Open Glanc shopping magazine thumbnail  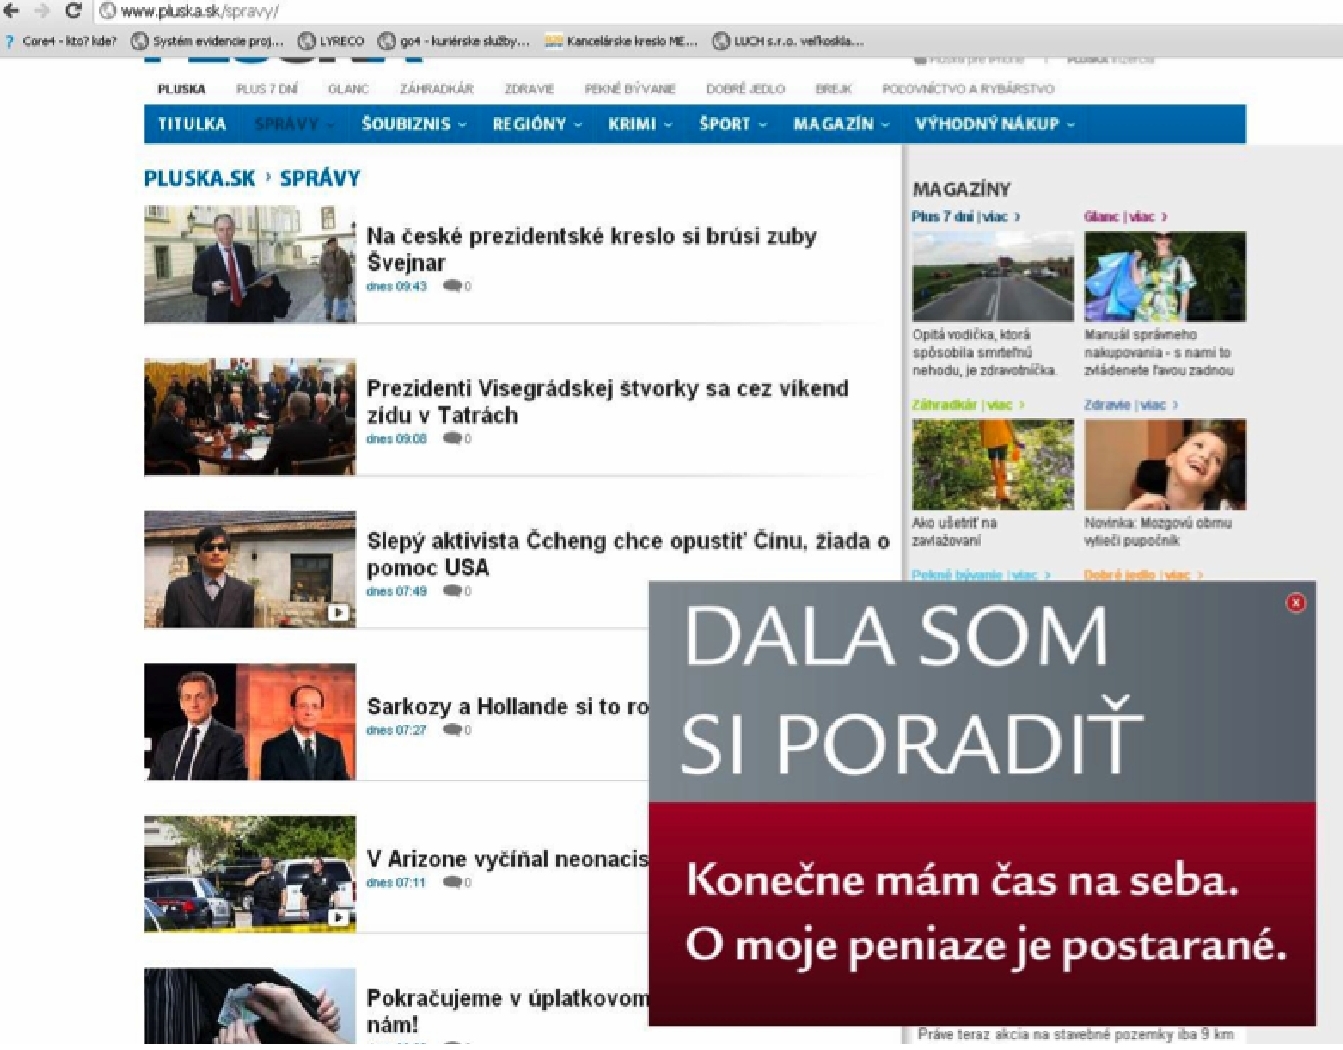[x=1165, y=277]
